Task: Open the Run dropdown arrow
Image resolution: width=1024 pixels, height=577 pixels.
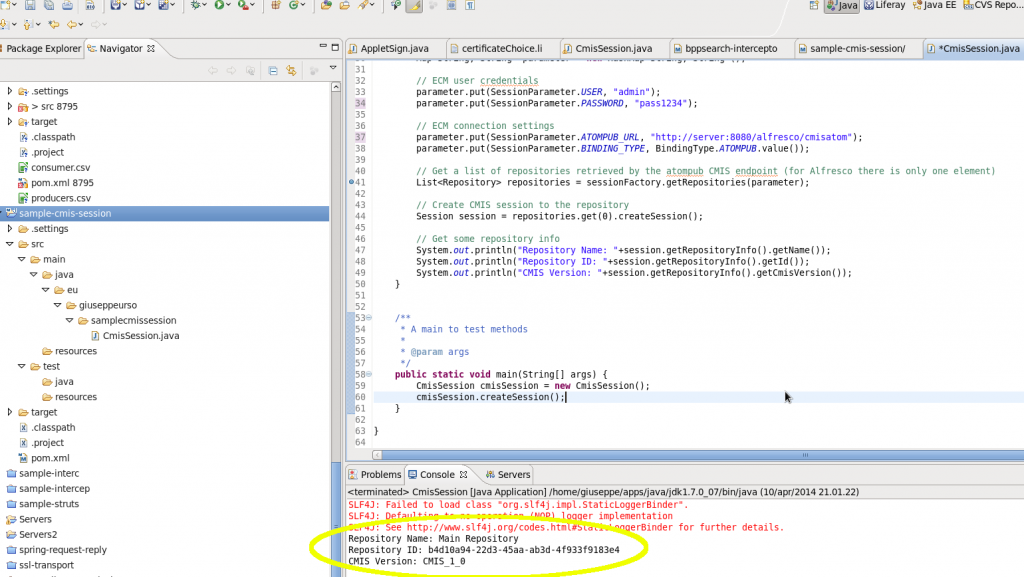Action: [227, 7]
